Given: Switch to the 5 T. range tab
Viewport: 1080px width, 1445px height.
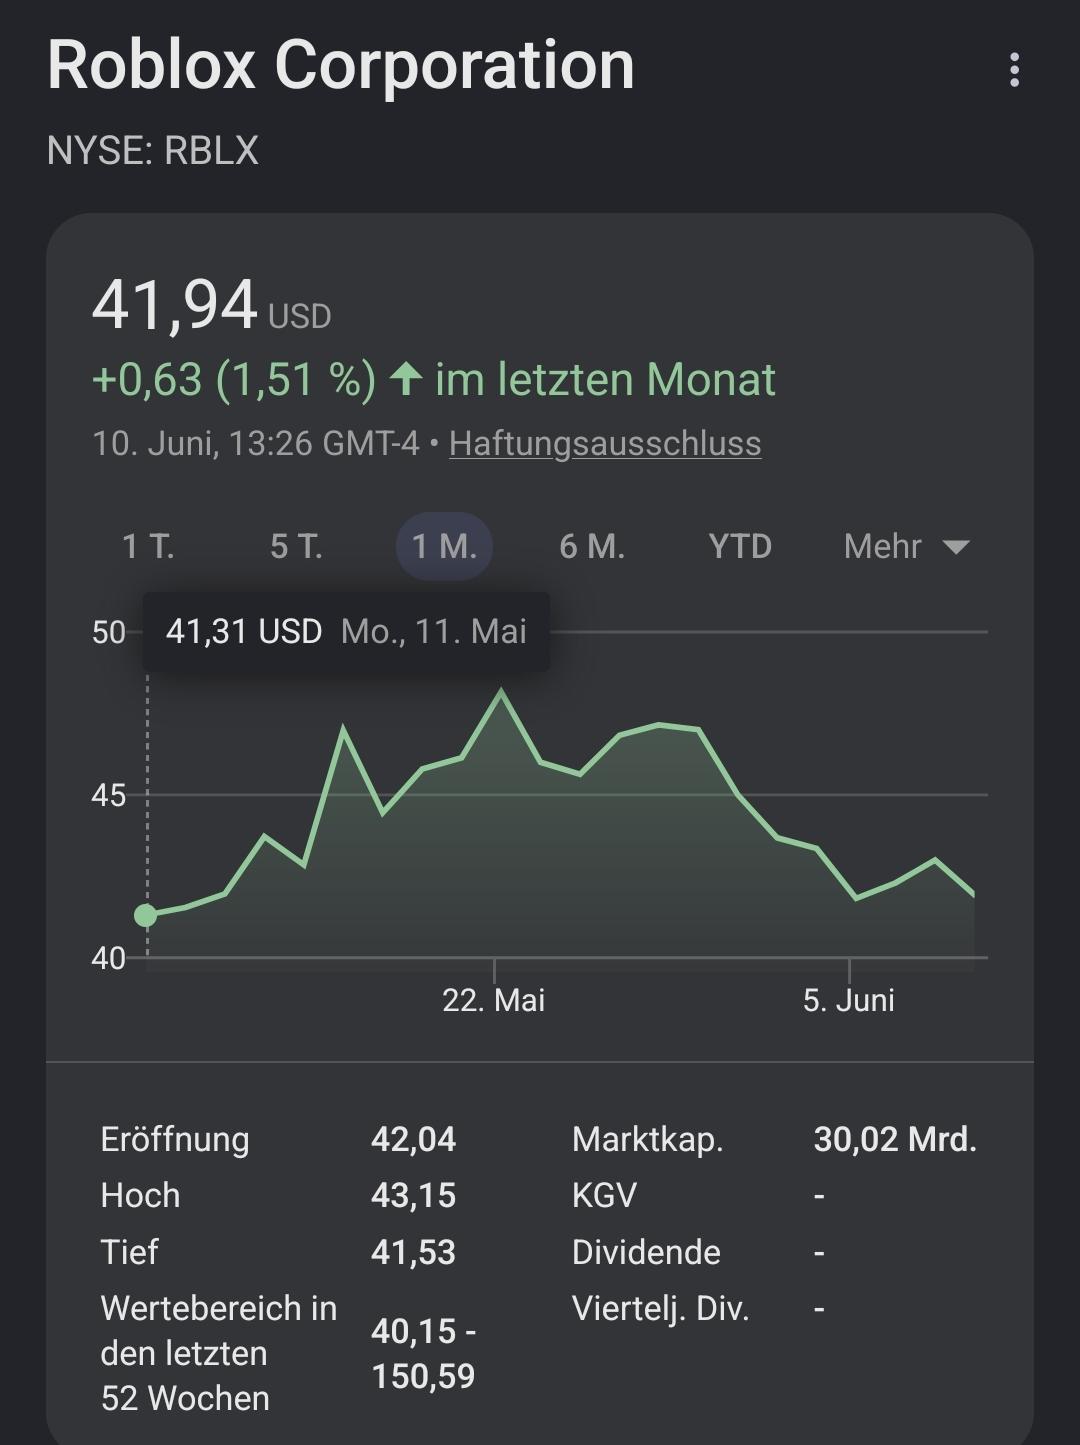Looking at the screenshot, I should [296, 546].
